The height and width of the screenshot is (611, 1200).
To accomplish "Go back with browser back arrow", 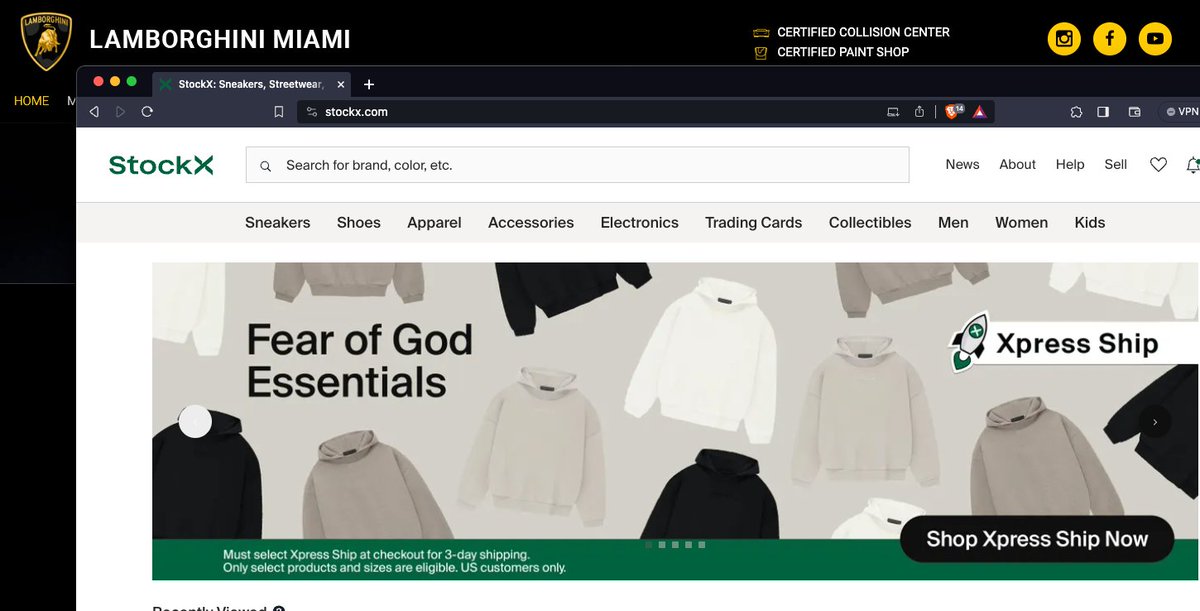I will click(x=94, y=112).
